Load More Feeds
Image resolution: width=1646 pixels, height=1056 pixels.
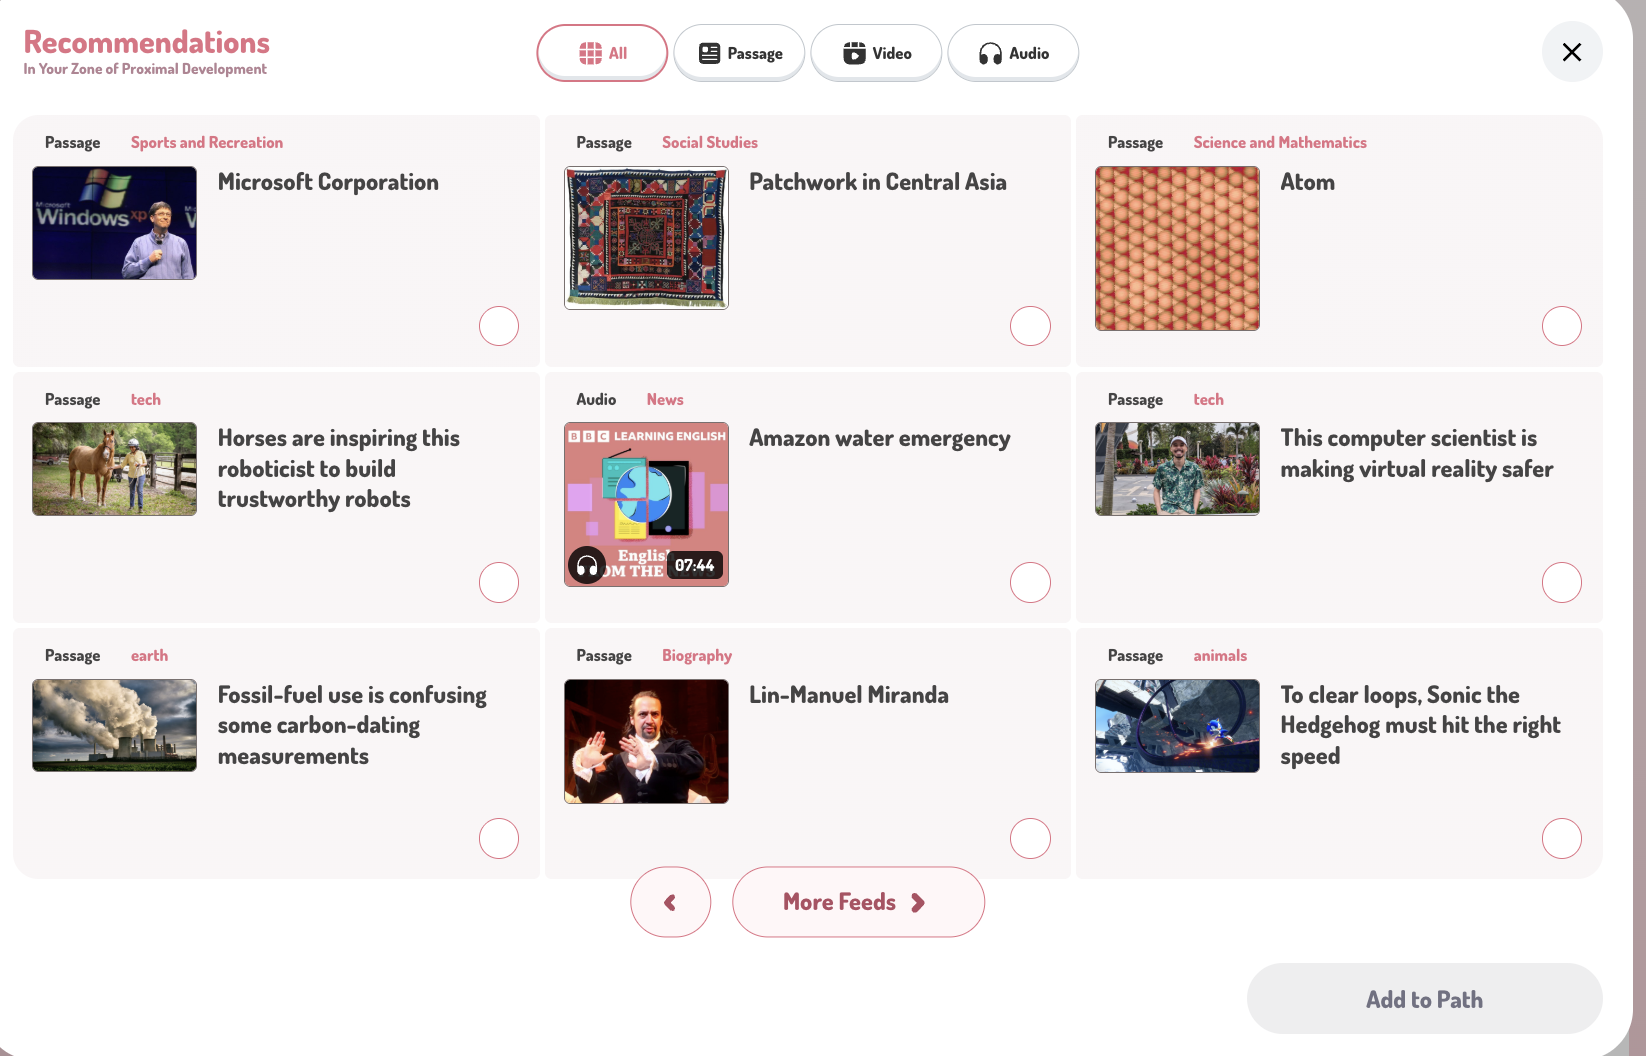click(x=858, y=902)
